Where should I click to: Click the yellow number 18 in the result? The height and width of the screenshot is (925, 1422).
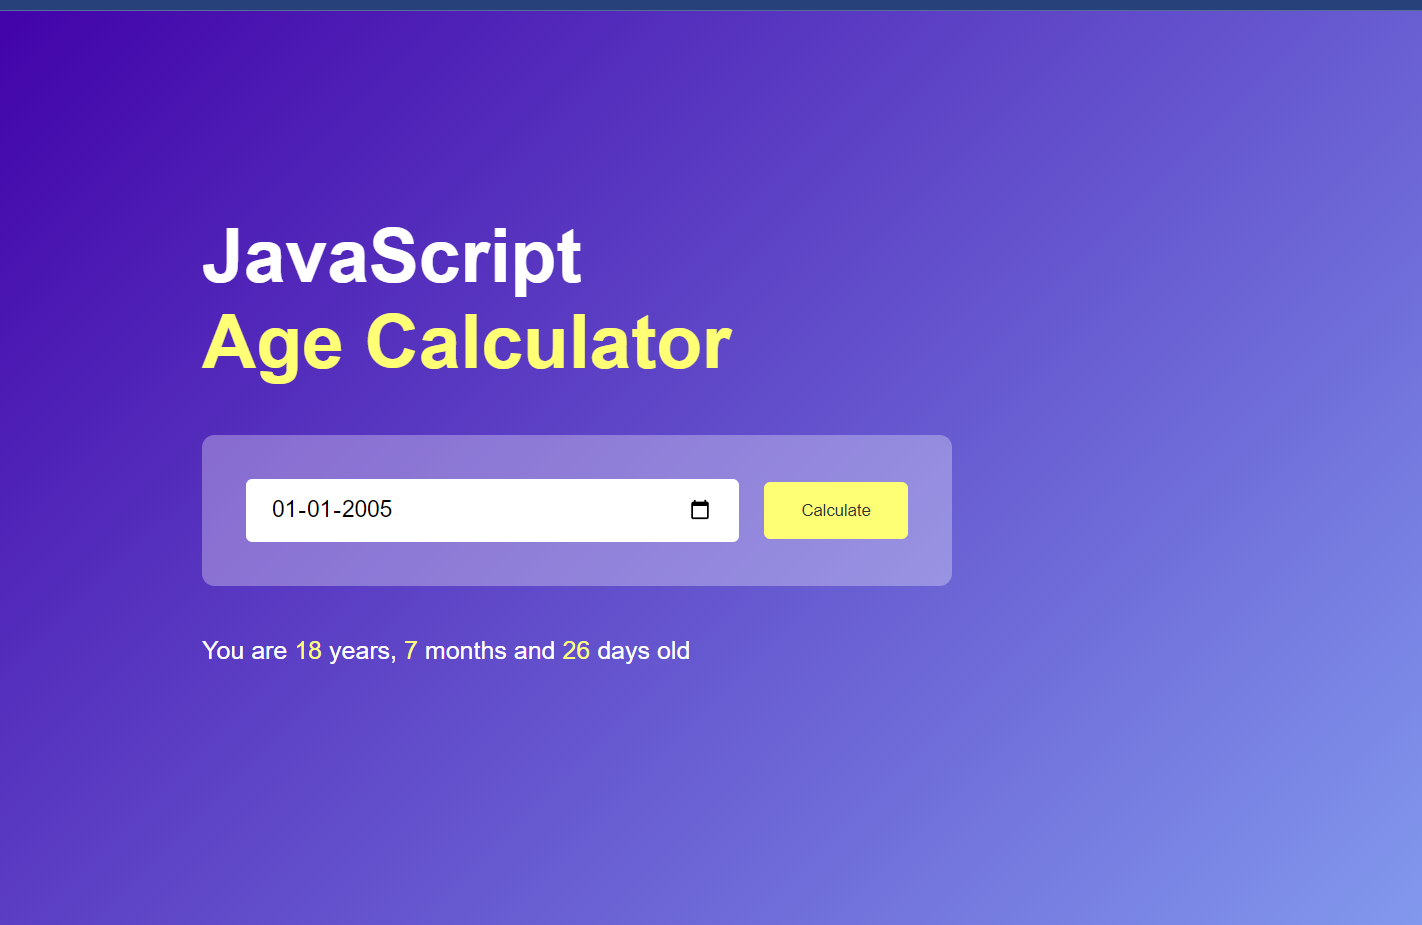308,650
